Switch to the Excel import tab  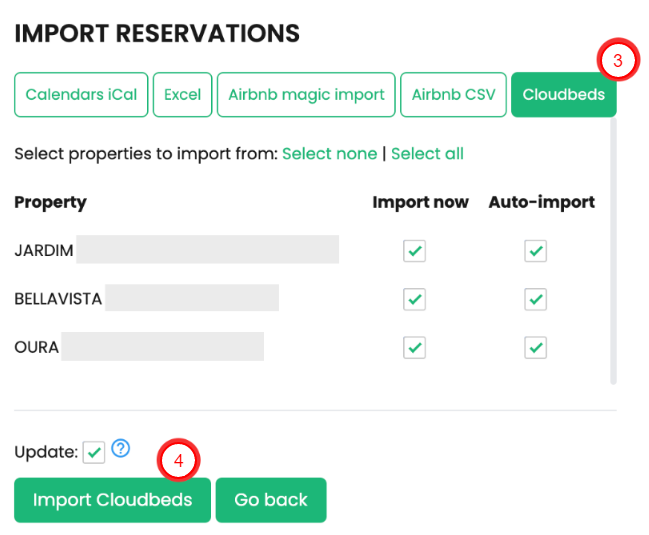click(x=182, y=95)
